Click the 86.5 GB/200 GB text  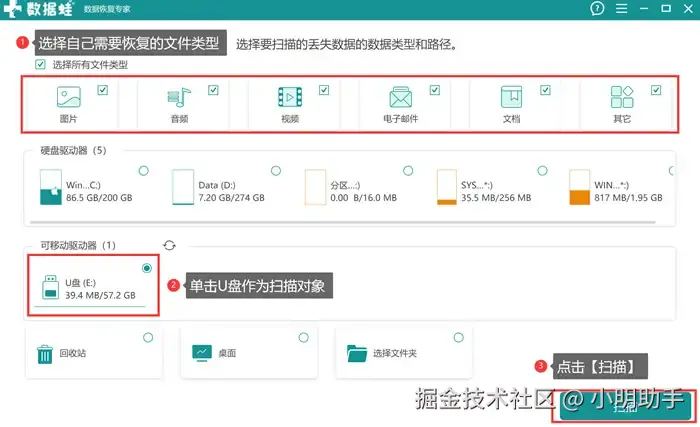pyautogui.click(x=99, y=197)
